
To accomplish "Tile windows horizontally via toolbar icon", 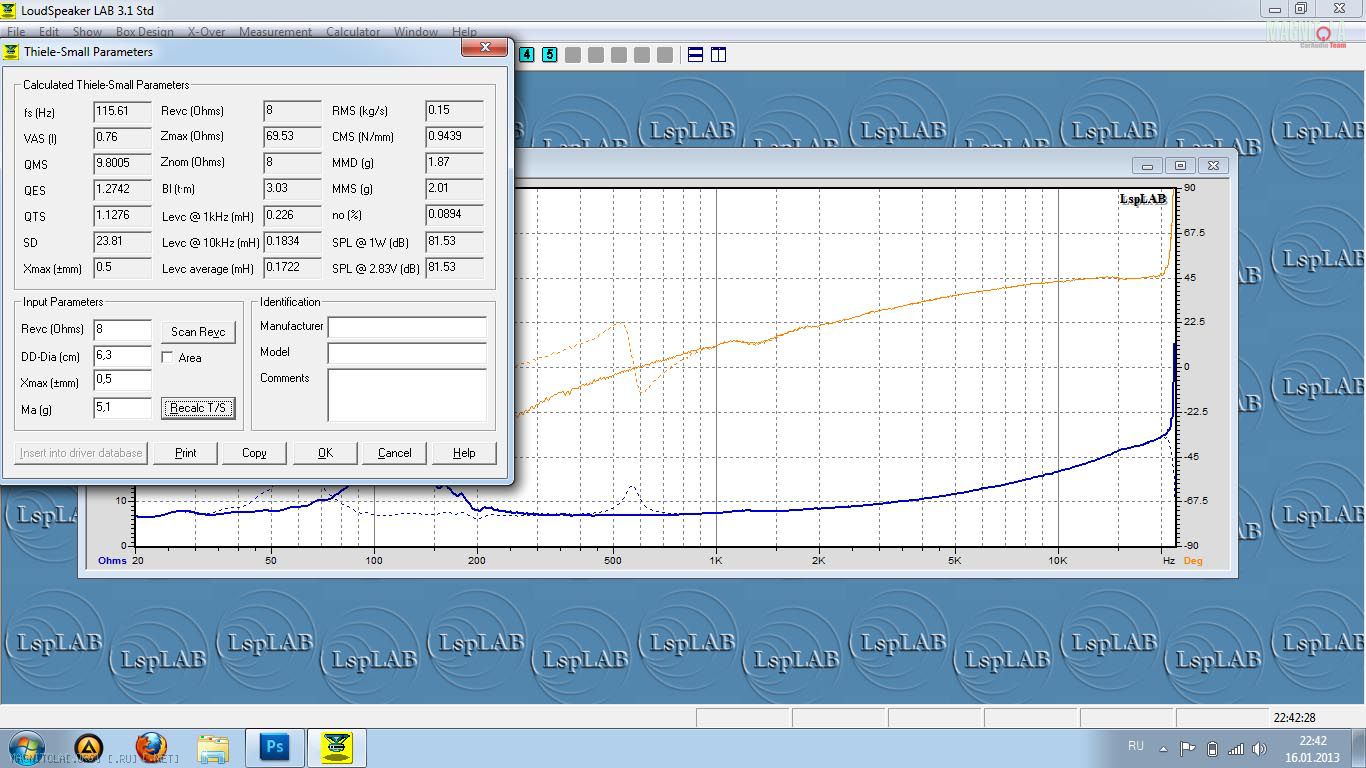I will tap(696, 55).
